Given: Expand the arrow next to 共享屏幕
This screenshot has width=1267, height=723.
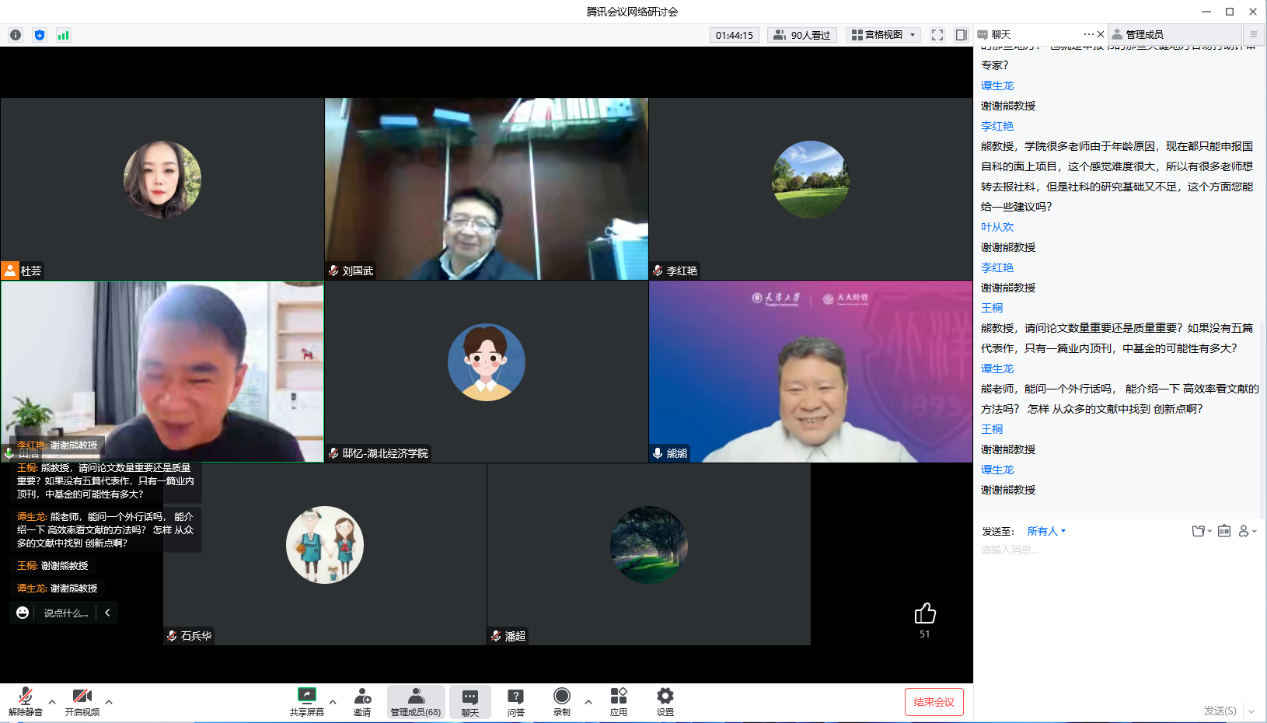Looking at the screenshot, I should 332,701.
